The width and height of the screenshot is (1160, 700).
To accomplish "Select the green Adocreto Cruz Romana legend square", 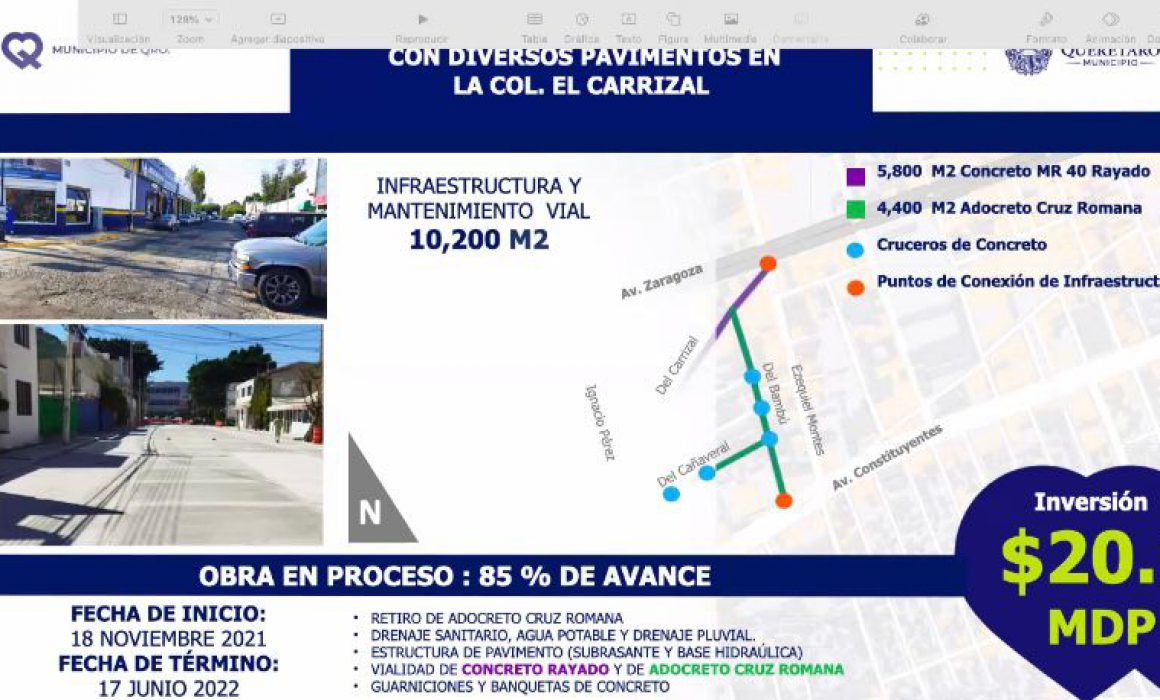I will [856, 209].
